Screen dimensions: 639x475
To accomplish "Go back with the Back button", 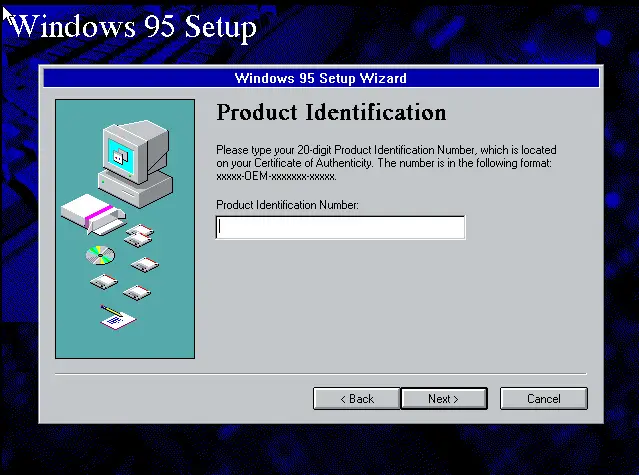I will click(356, 399).
